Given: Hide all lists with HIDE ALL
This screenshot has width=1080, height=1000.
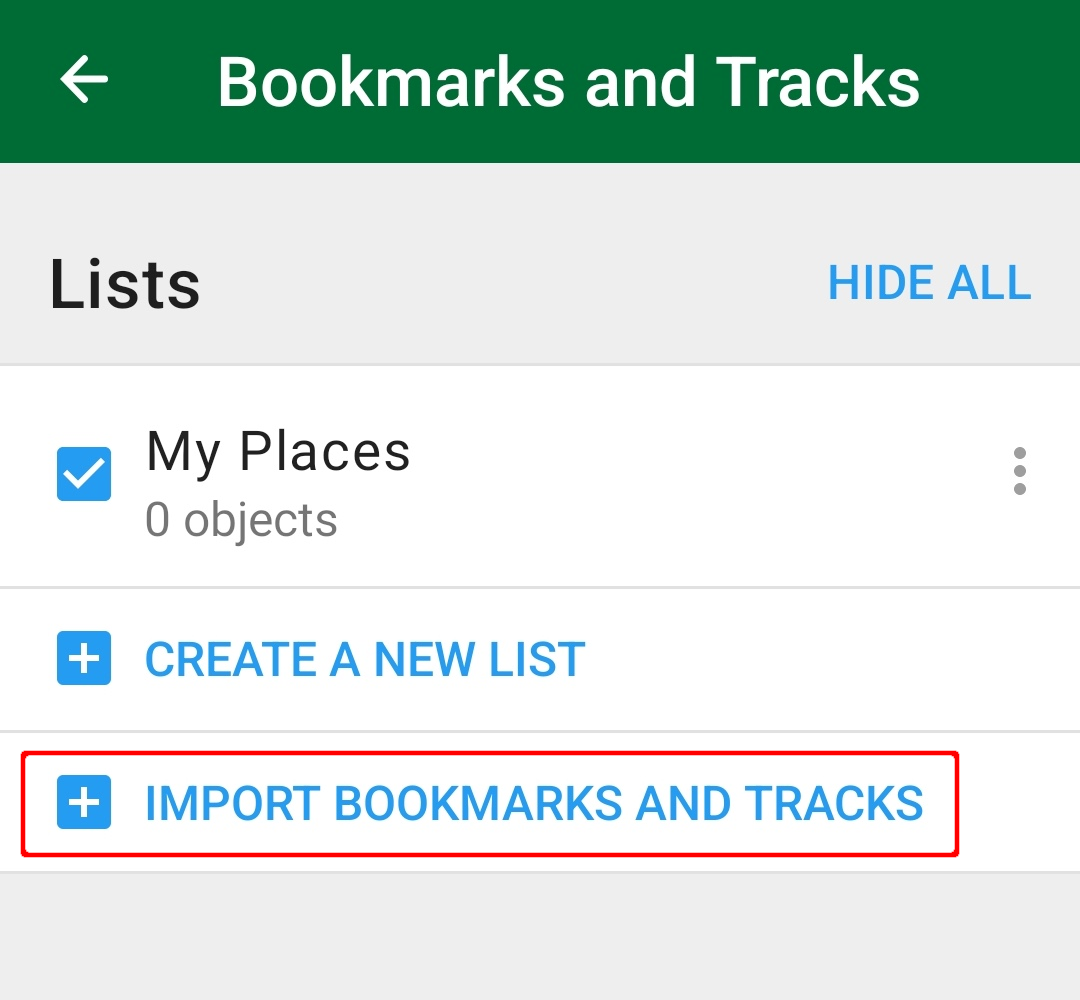Looking at the screenshot, I should click(929, 283).
